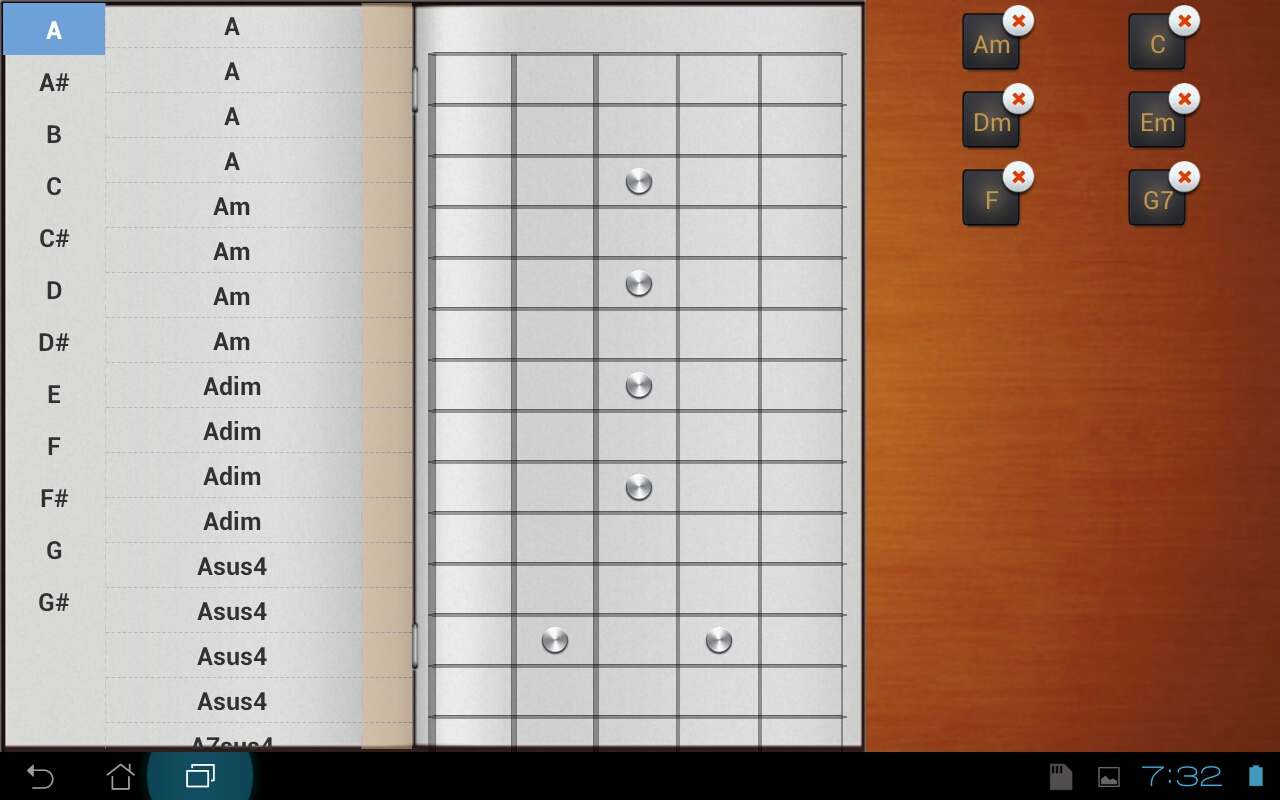Tap the Android back arrow icon

click(x=40, y=776)
